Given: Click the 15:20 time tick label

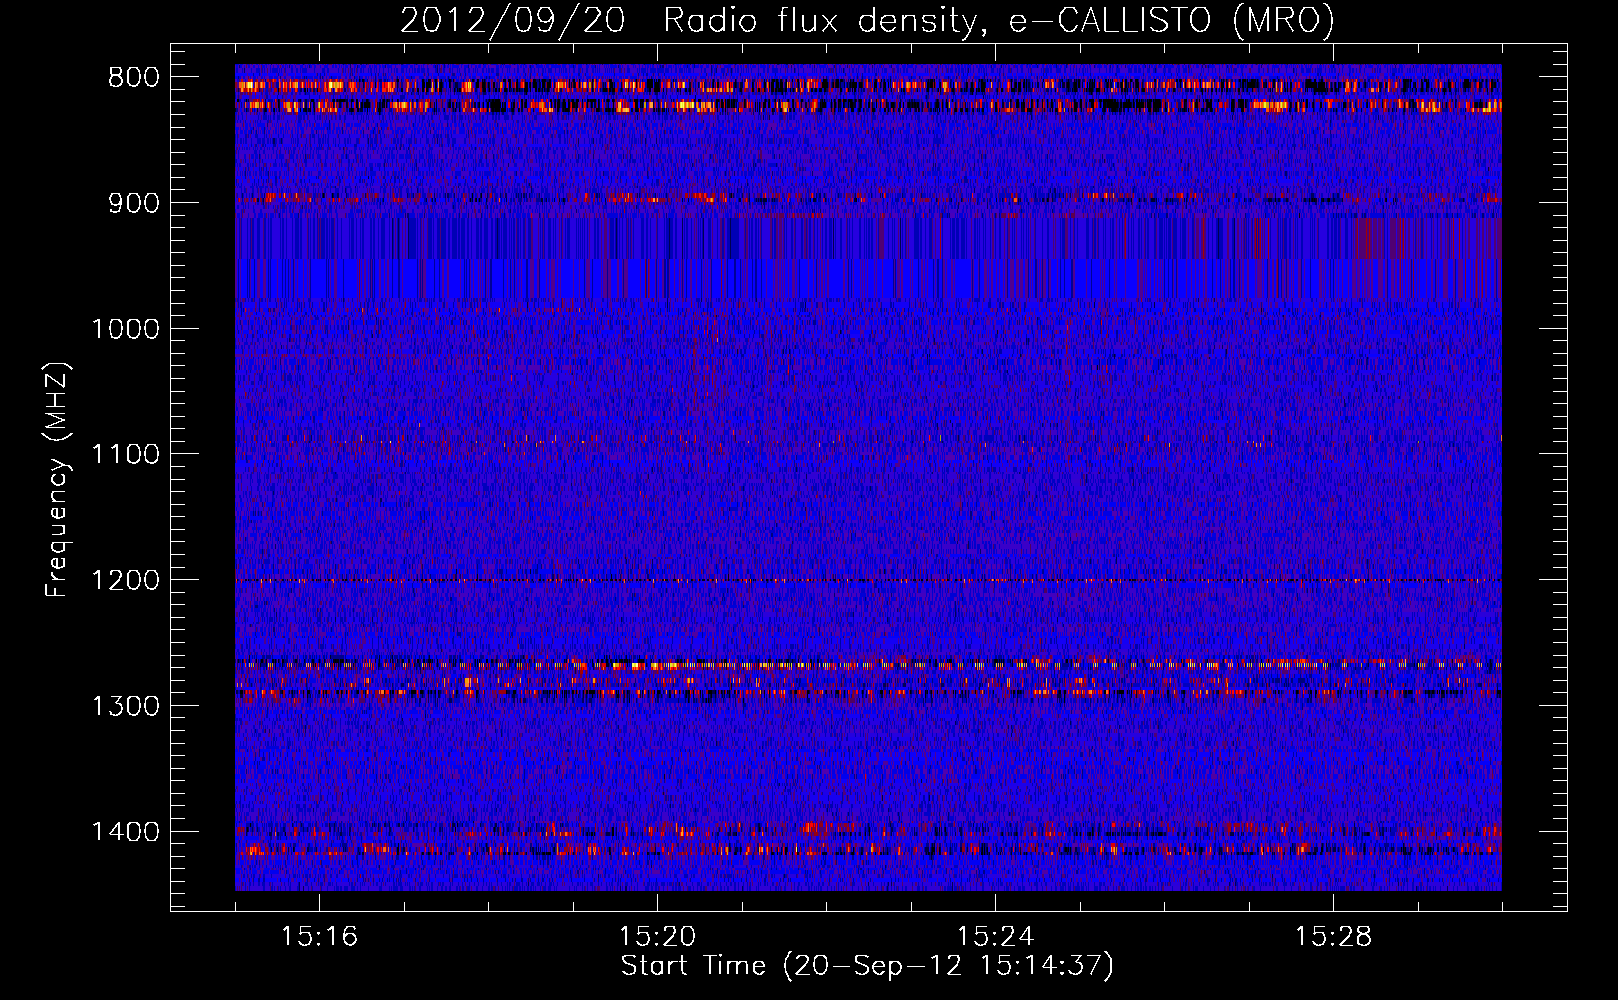Looking at the screenshot, I should pyautogui.click(x=657, y=937).
